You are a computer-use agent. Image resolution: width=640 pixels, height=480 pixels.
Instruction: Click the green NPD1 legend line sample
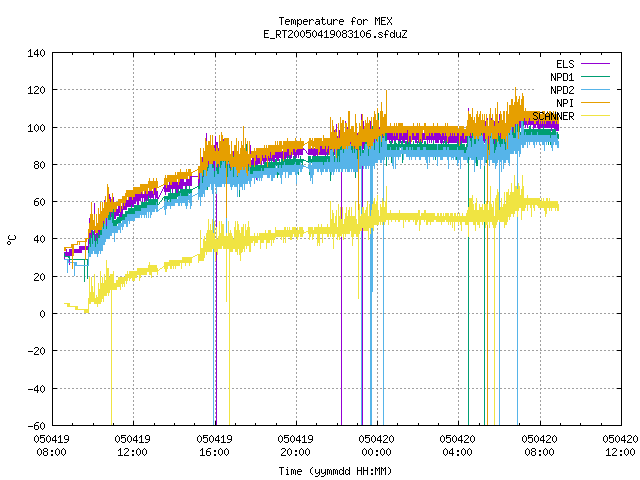(x=595, y=77)
